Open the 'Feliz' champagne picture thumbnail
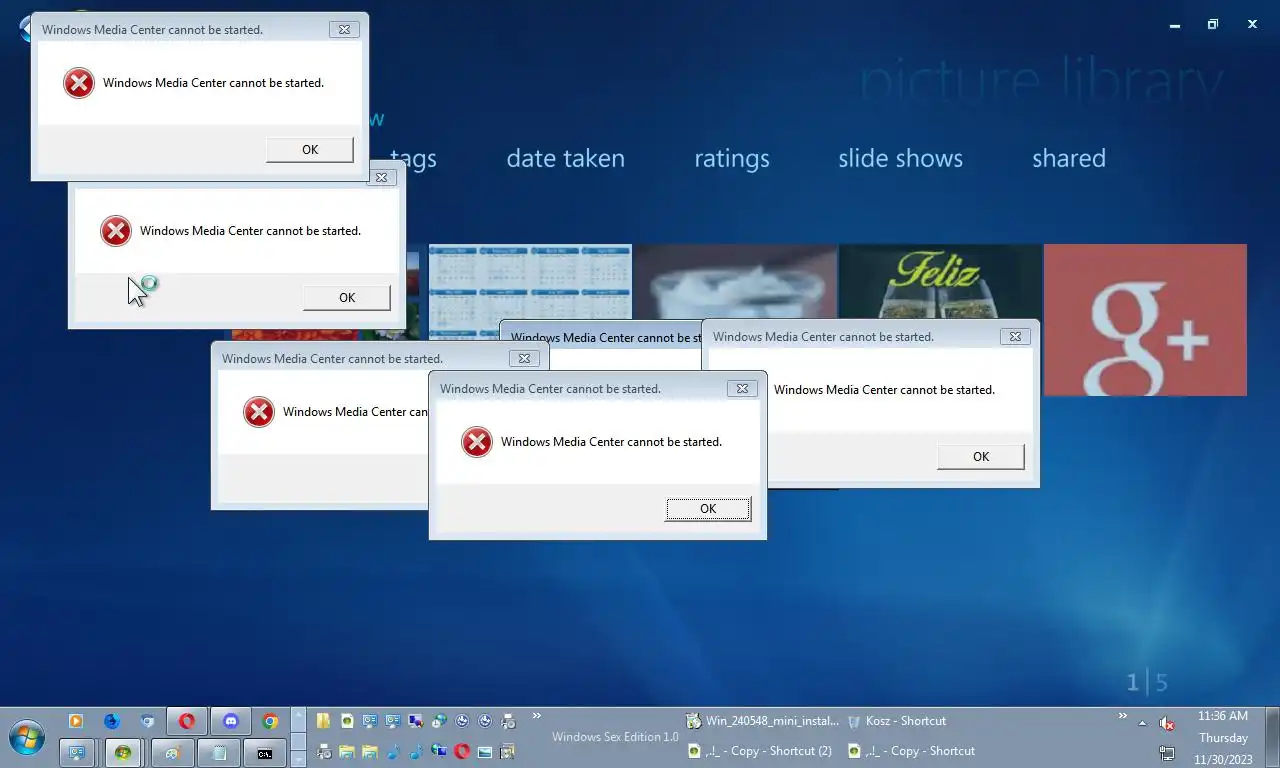The image size is (1280, 768). coord(940,282)
